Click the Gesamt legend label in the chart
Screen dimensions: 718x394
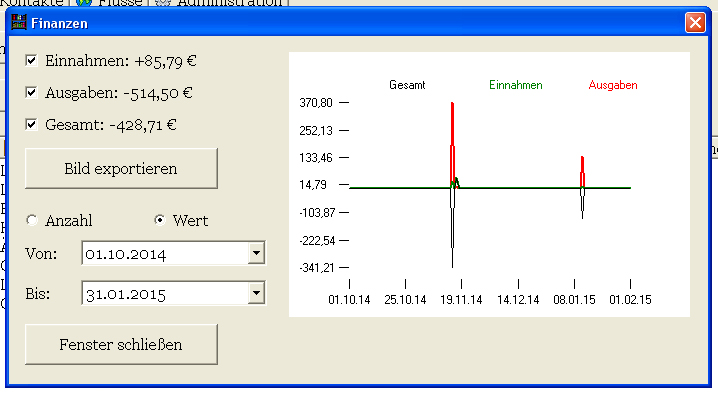tap(407, 85)
